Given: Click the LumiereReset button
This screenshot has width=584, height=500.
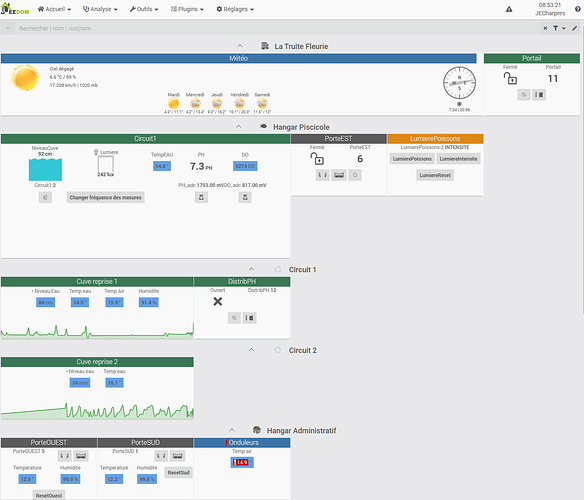Looking at the screenshot, I should coord(435,175).
